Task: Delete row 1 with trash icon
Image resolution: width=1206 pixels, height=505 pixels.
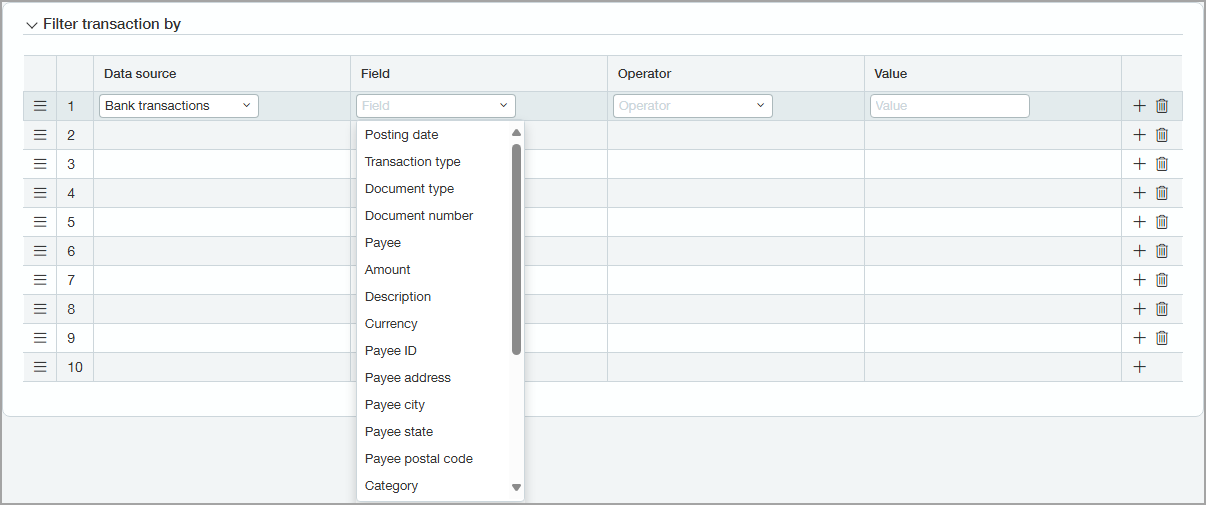Action: click(1162, 106)
